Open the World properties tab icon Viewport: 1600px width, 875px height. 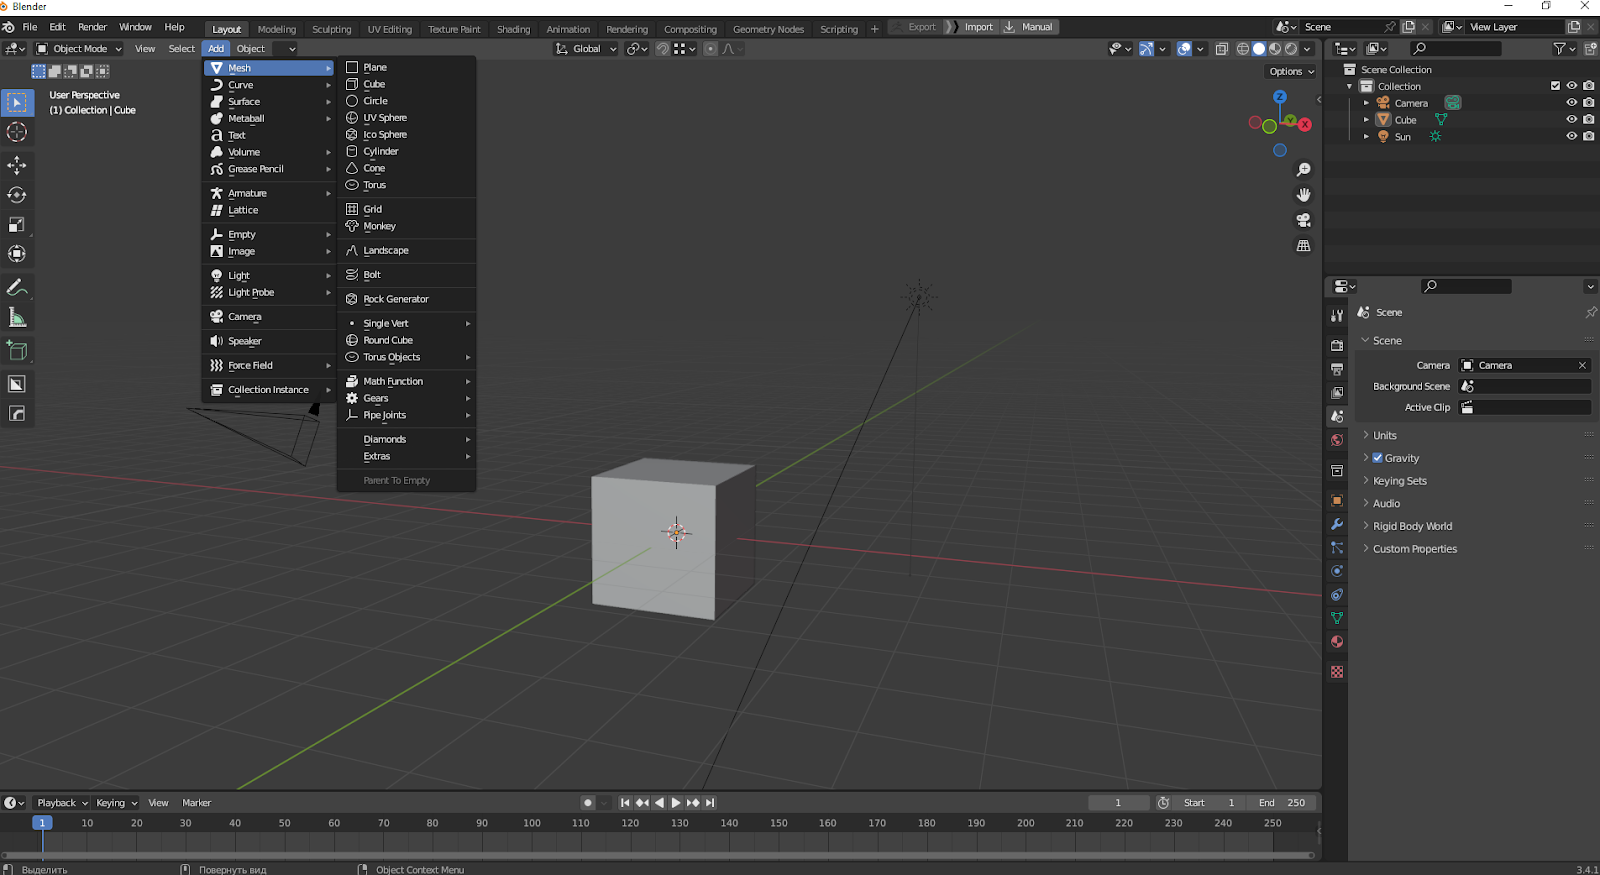coord(1337,440)
